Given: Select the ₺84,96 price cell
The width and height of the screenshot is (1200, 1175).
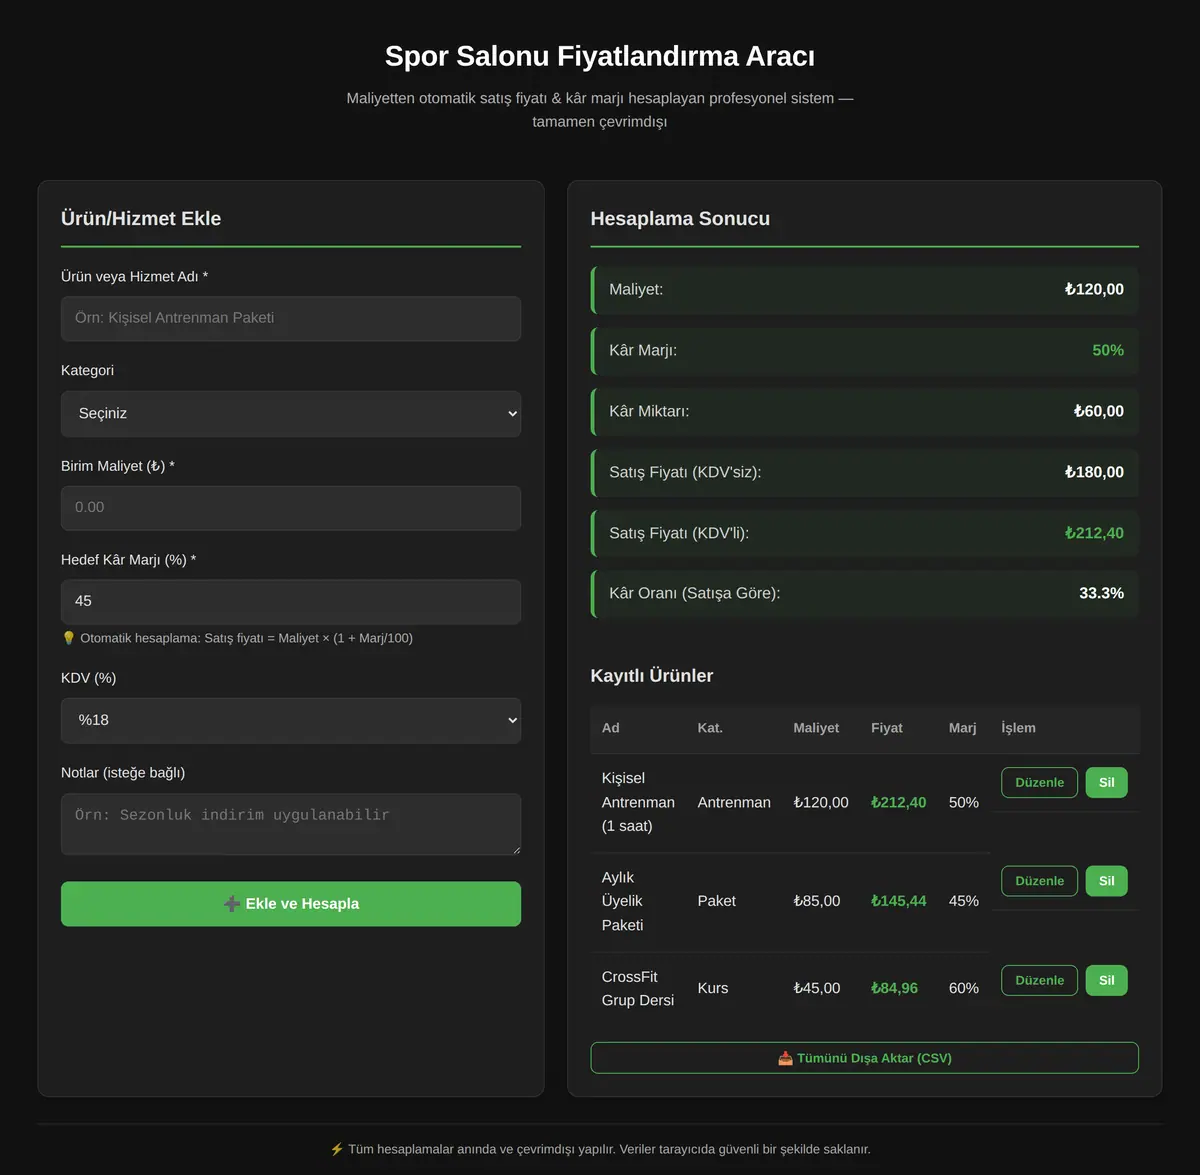Looking at the screenshot, I should 894,988.
